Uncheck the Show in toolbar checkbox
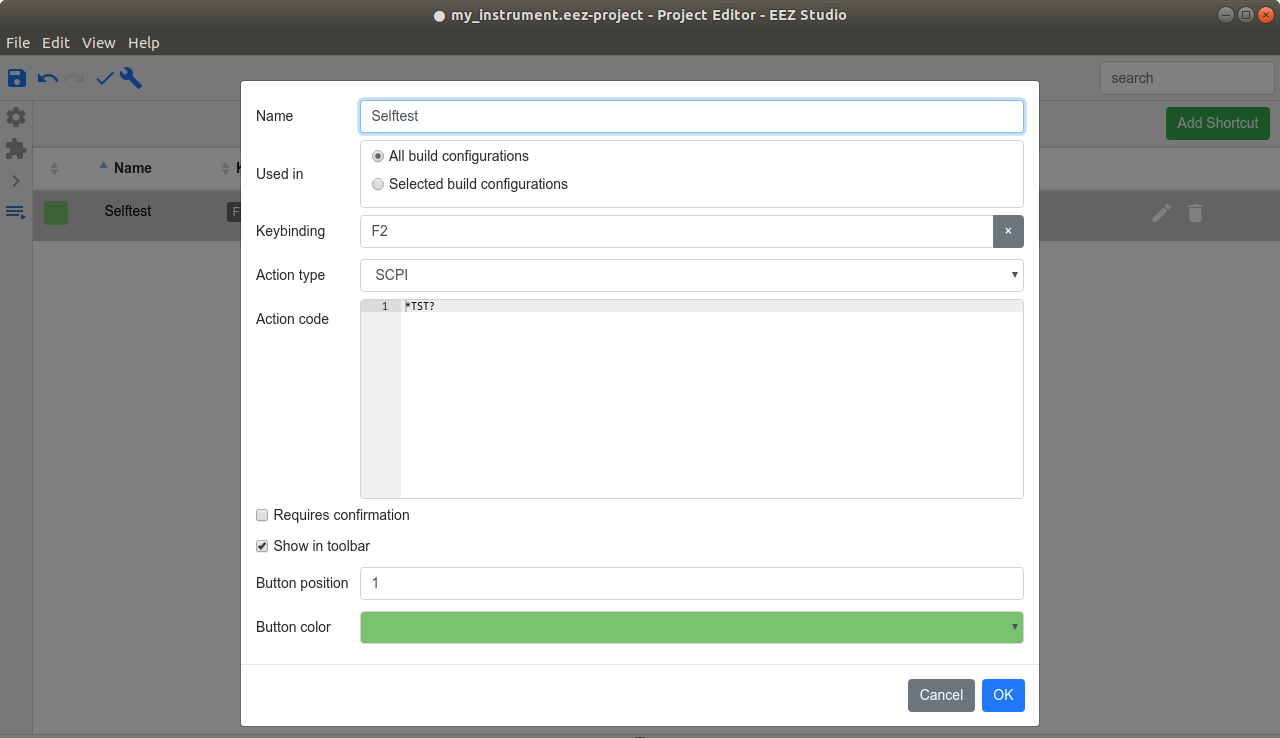Image resolution: width=1280 pixels, height=738 pixels. [x=263, y=546]
